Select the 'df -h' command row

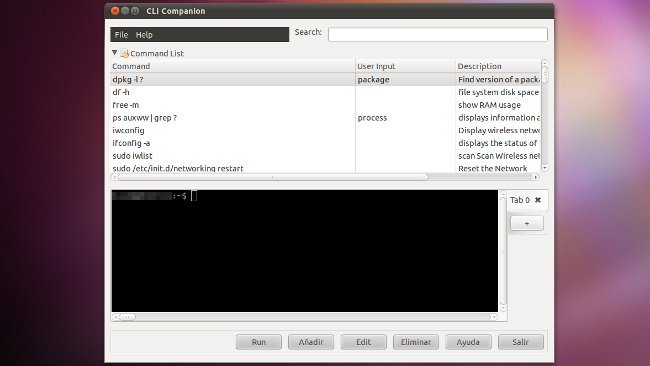pos(325,92)
